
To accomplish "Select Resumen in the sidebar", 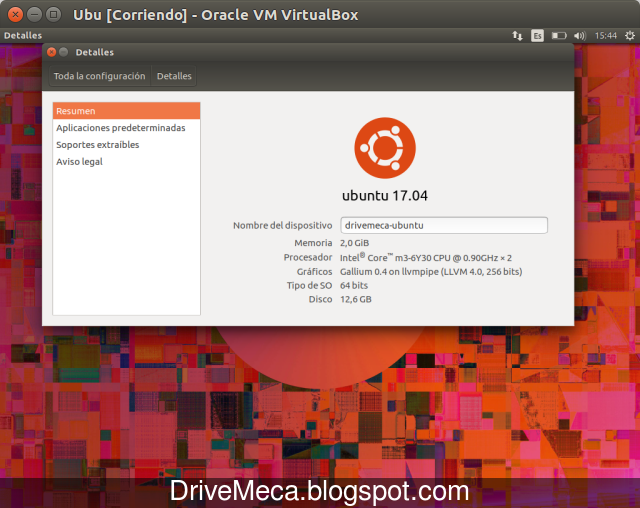I will [127, 111].
